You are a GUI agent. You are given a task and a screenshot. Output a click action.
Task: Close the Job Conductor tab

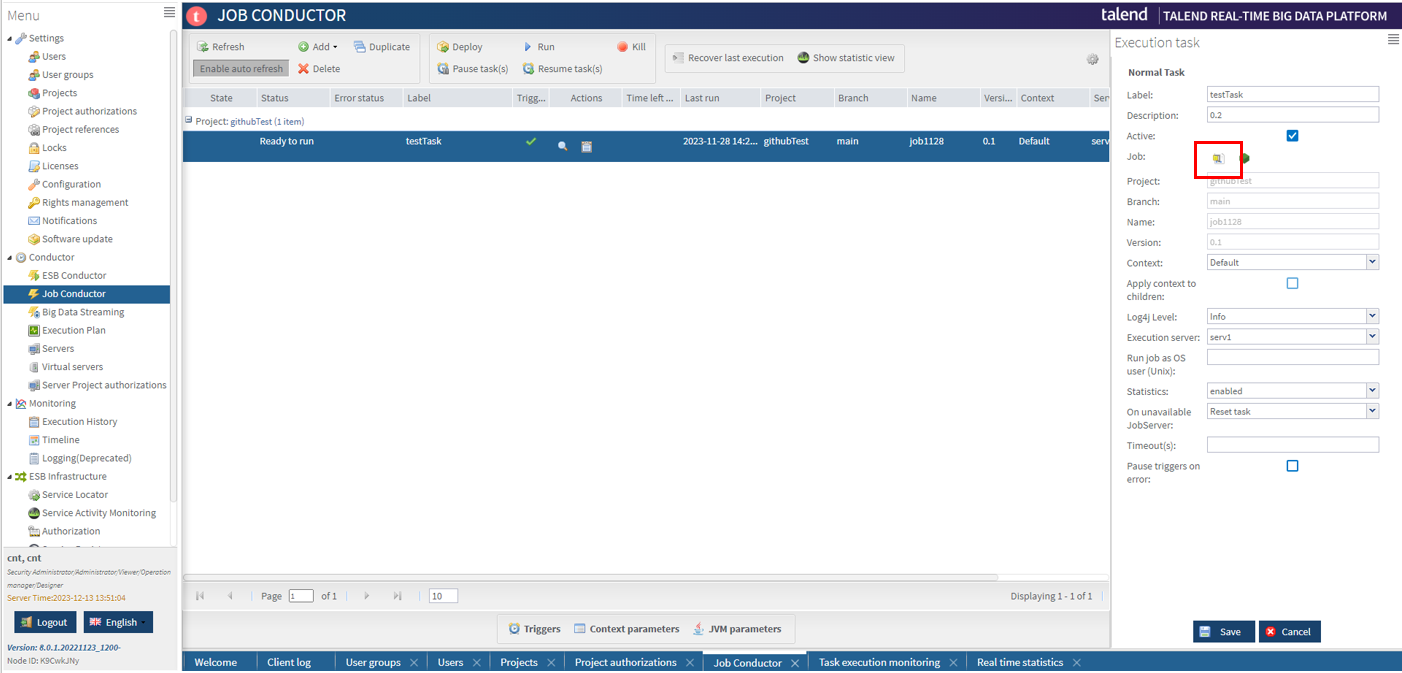pyautogui.click(x=795, y=663)
